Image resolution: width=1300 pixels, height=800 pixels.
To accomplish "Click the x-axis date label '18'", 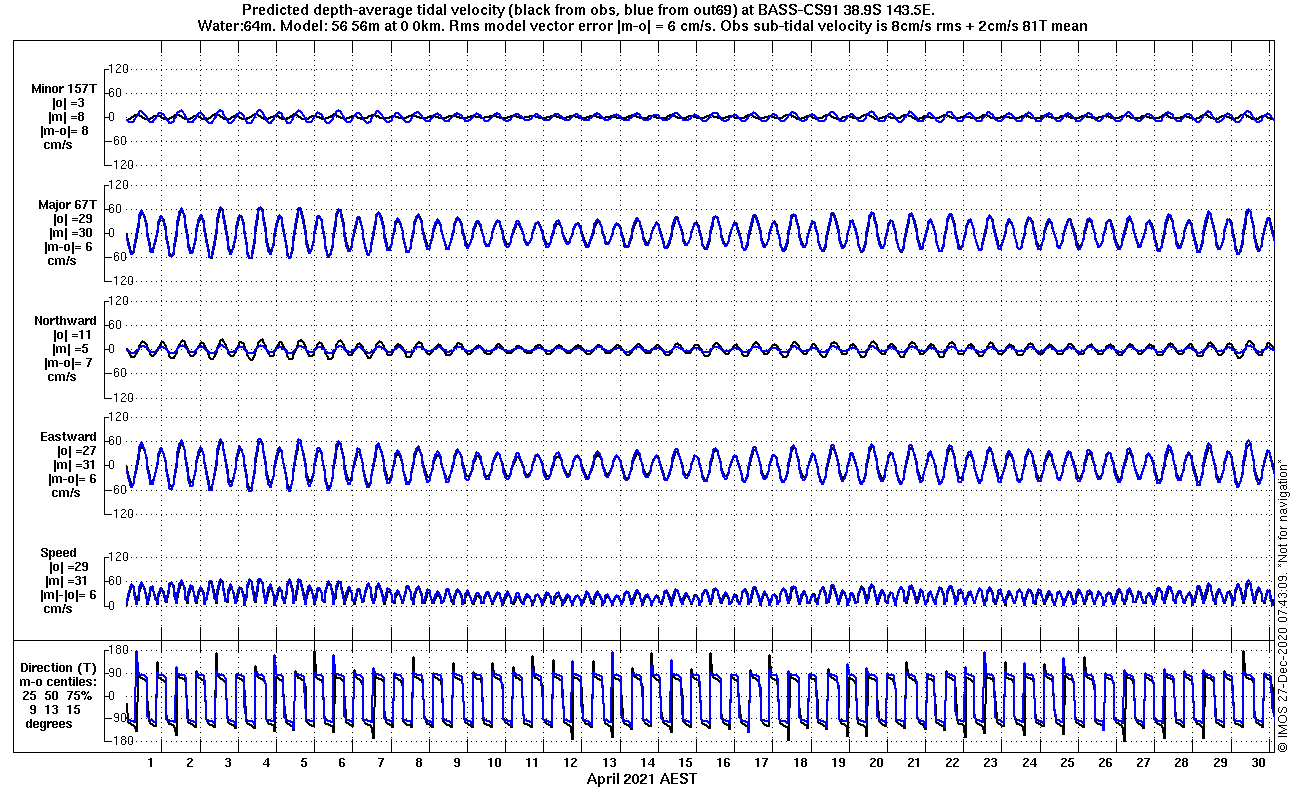I will pos(800,763).
